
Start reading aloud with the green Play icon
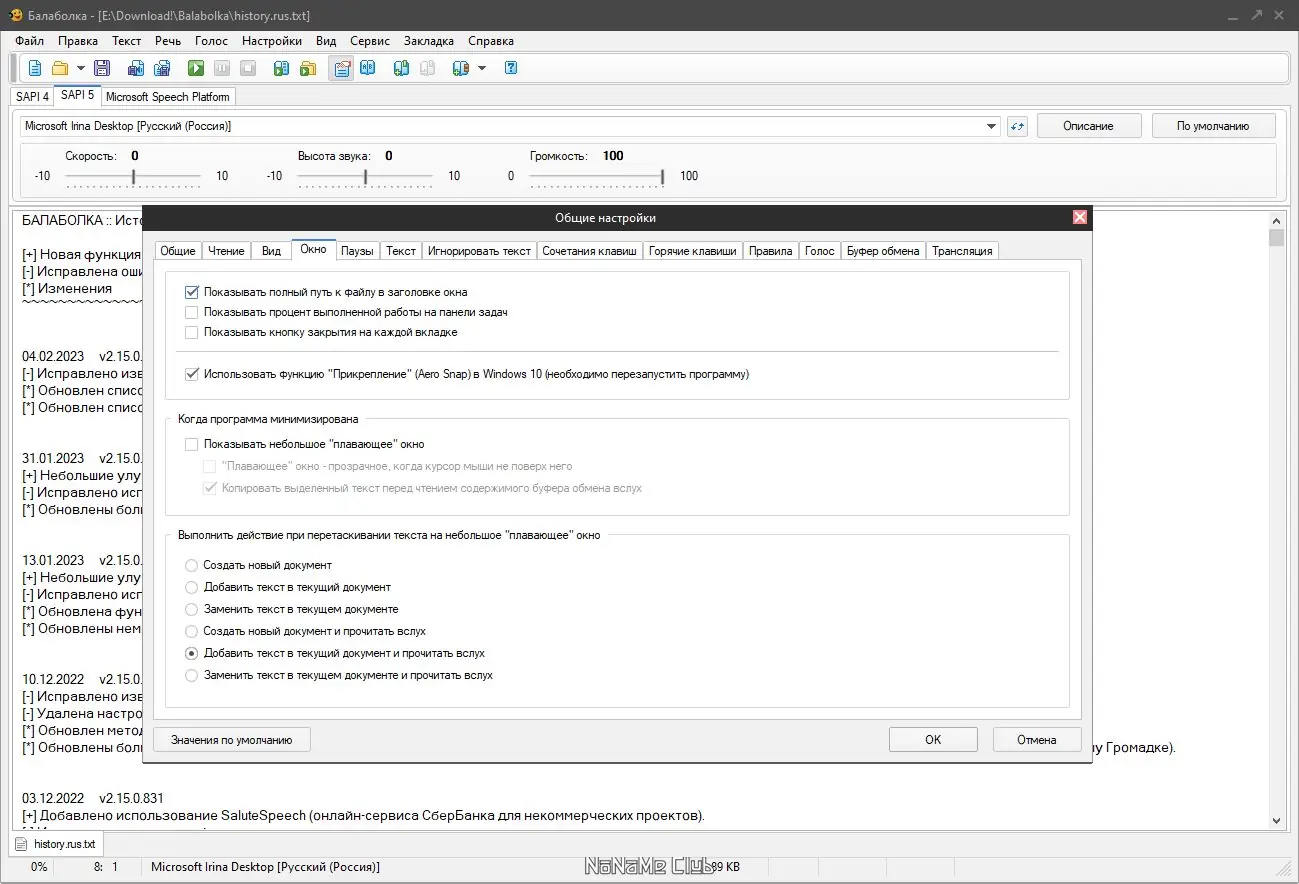click(x=196, y=68)
